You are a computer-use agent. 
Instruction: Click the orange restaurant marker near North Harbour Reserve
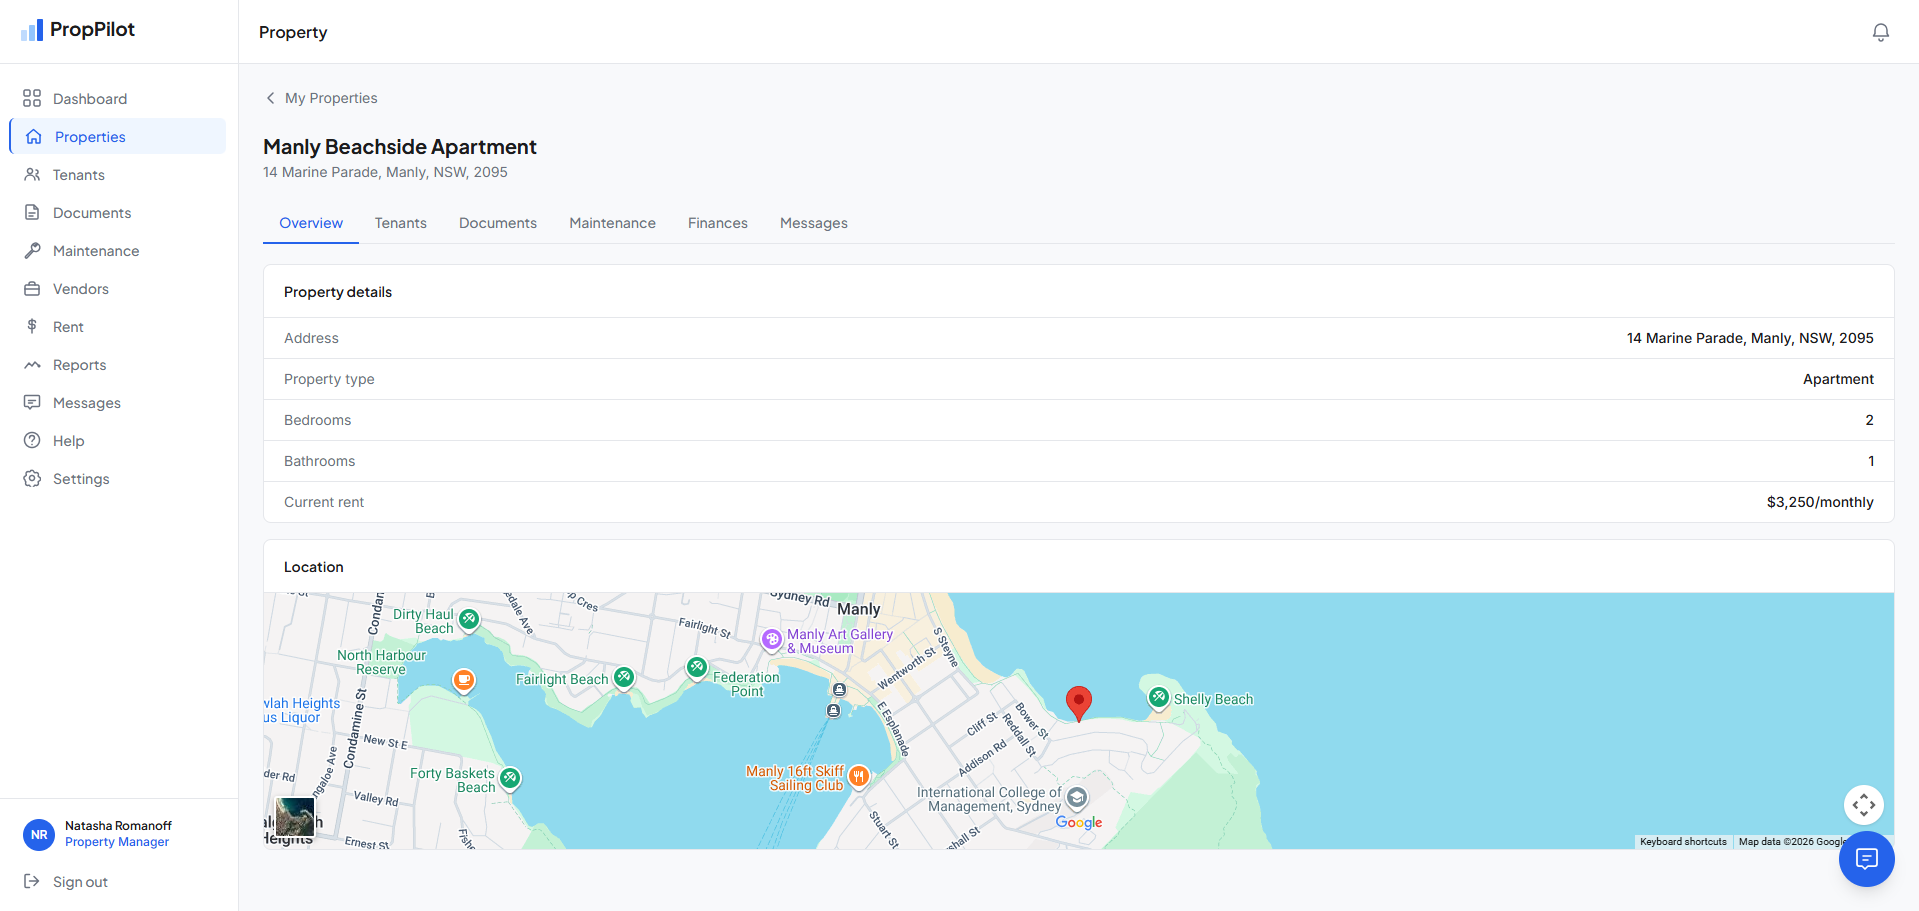point(463,681)
